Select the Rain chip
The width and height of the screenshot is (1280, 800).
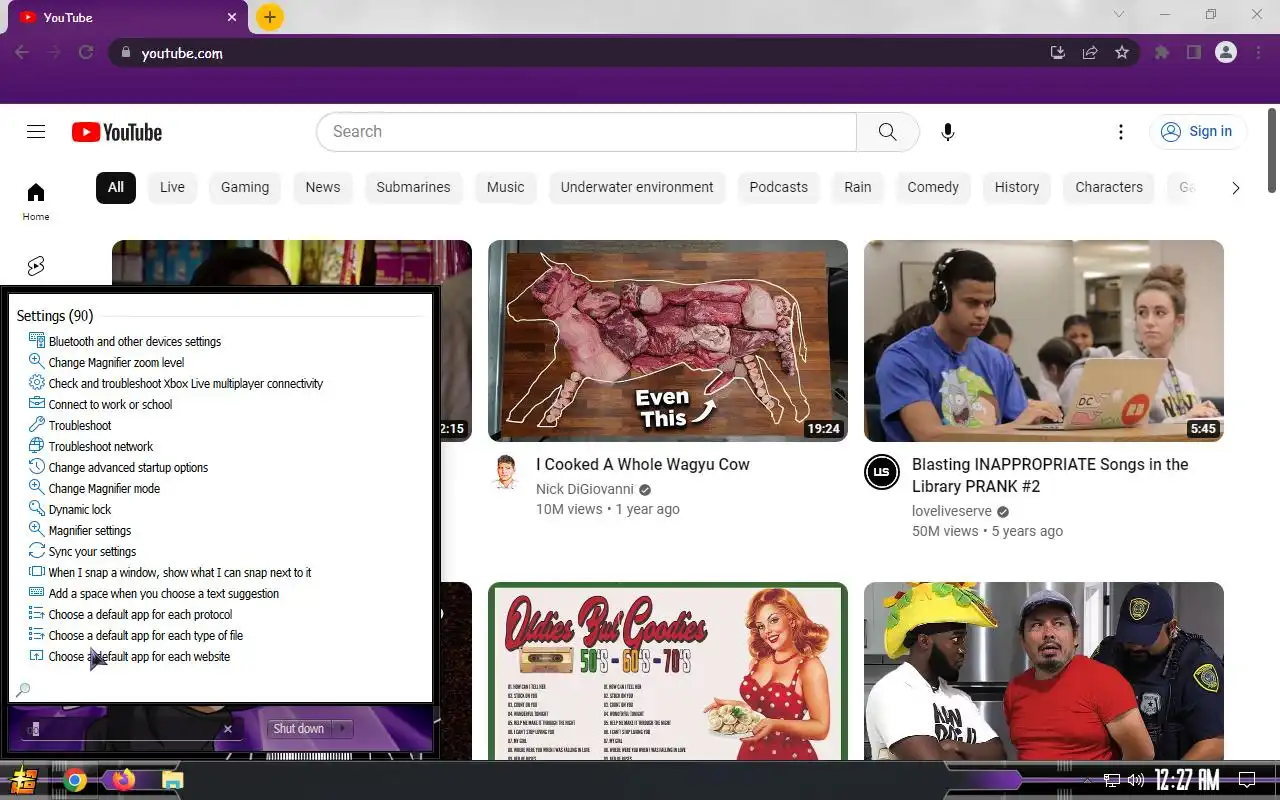858,187
